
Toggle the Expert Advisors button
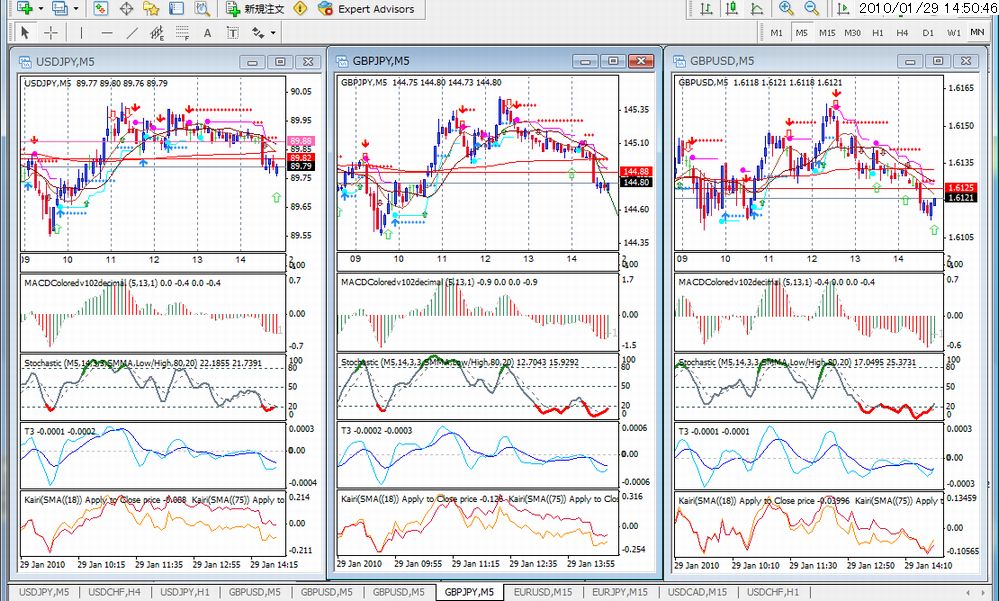tap(366, 9)
